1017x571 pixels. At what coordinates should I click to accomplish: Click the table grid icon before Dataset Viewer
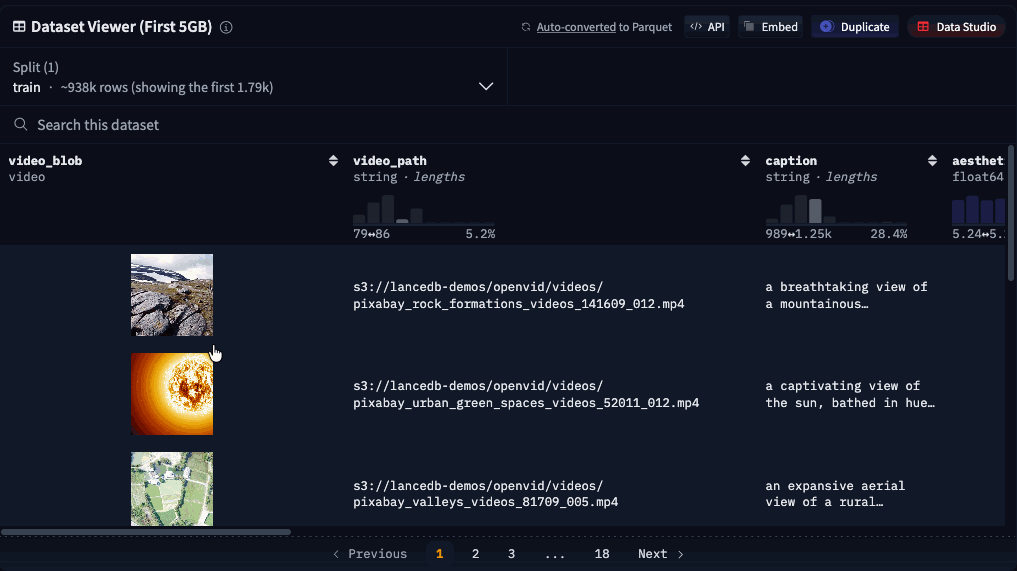coord(19,27)
